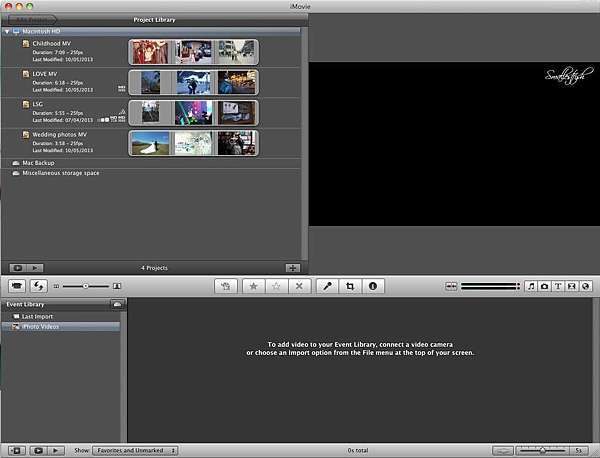
Task: Open the crop and rotate tool
Action: click(x=350, y=286)
